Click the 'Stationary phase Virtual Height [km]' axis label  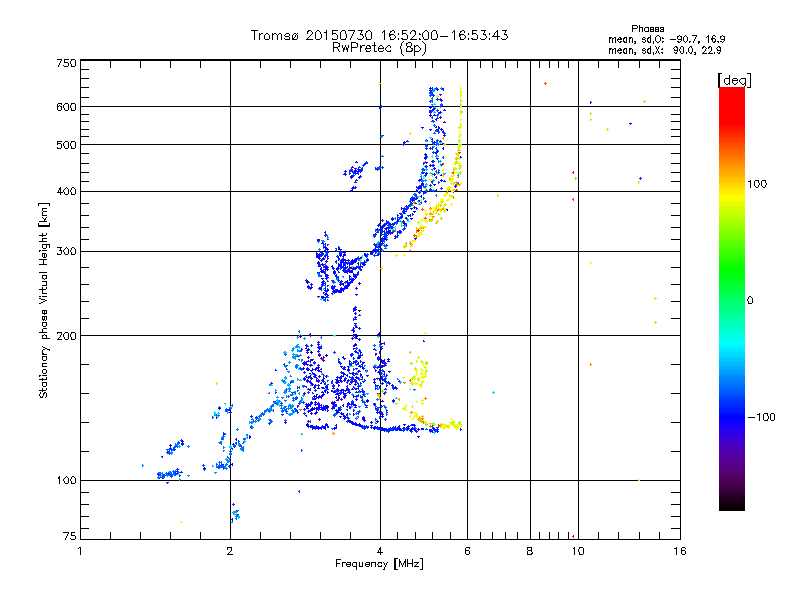[43, 300]
